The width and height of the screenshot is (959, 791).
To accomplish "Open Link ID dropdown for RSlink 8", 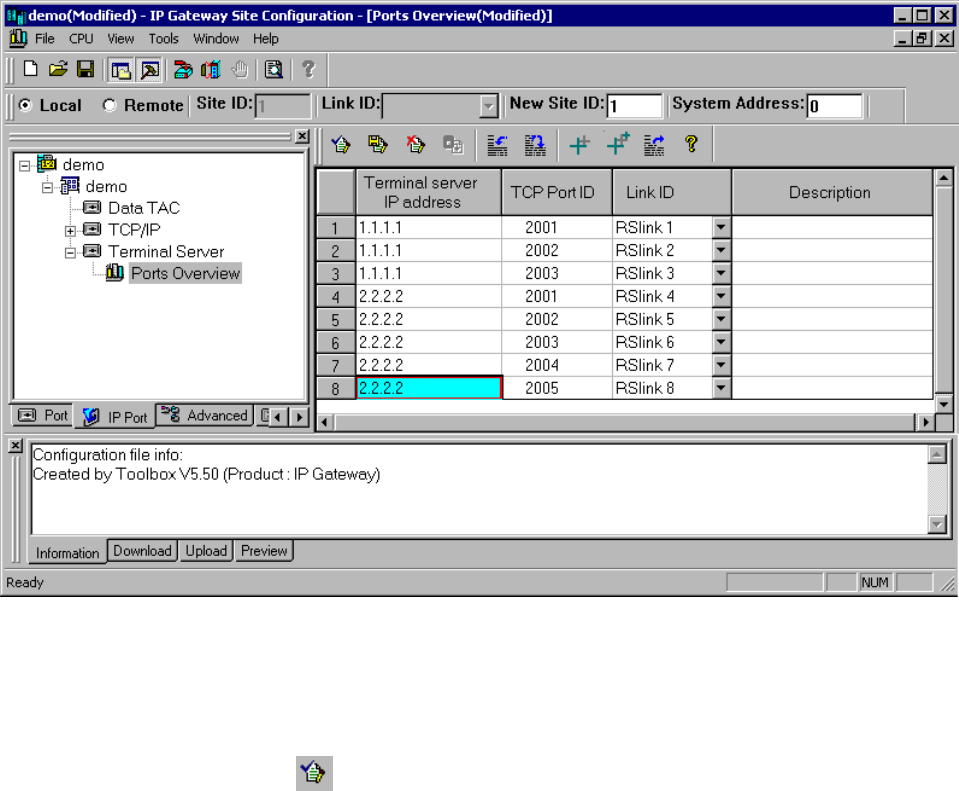I will coord(721,388).
